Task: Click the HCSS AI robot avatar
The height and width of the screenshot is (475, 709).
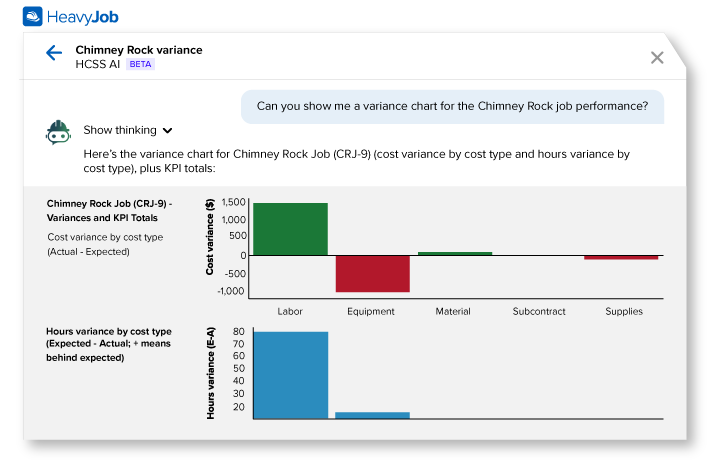Action: (x=58, y=133)
